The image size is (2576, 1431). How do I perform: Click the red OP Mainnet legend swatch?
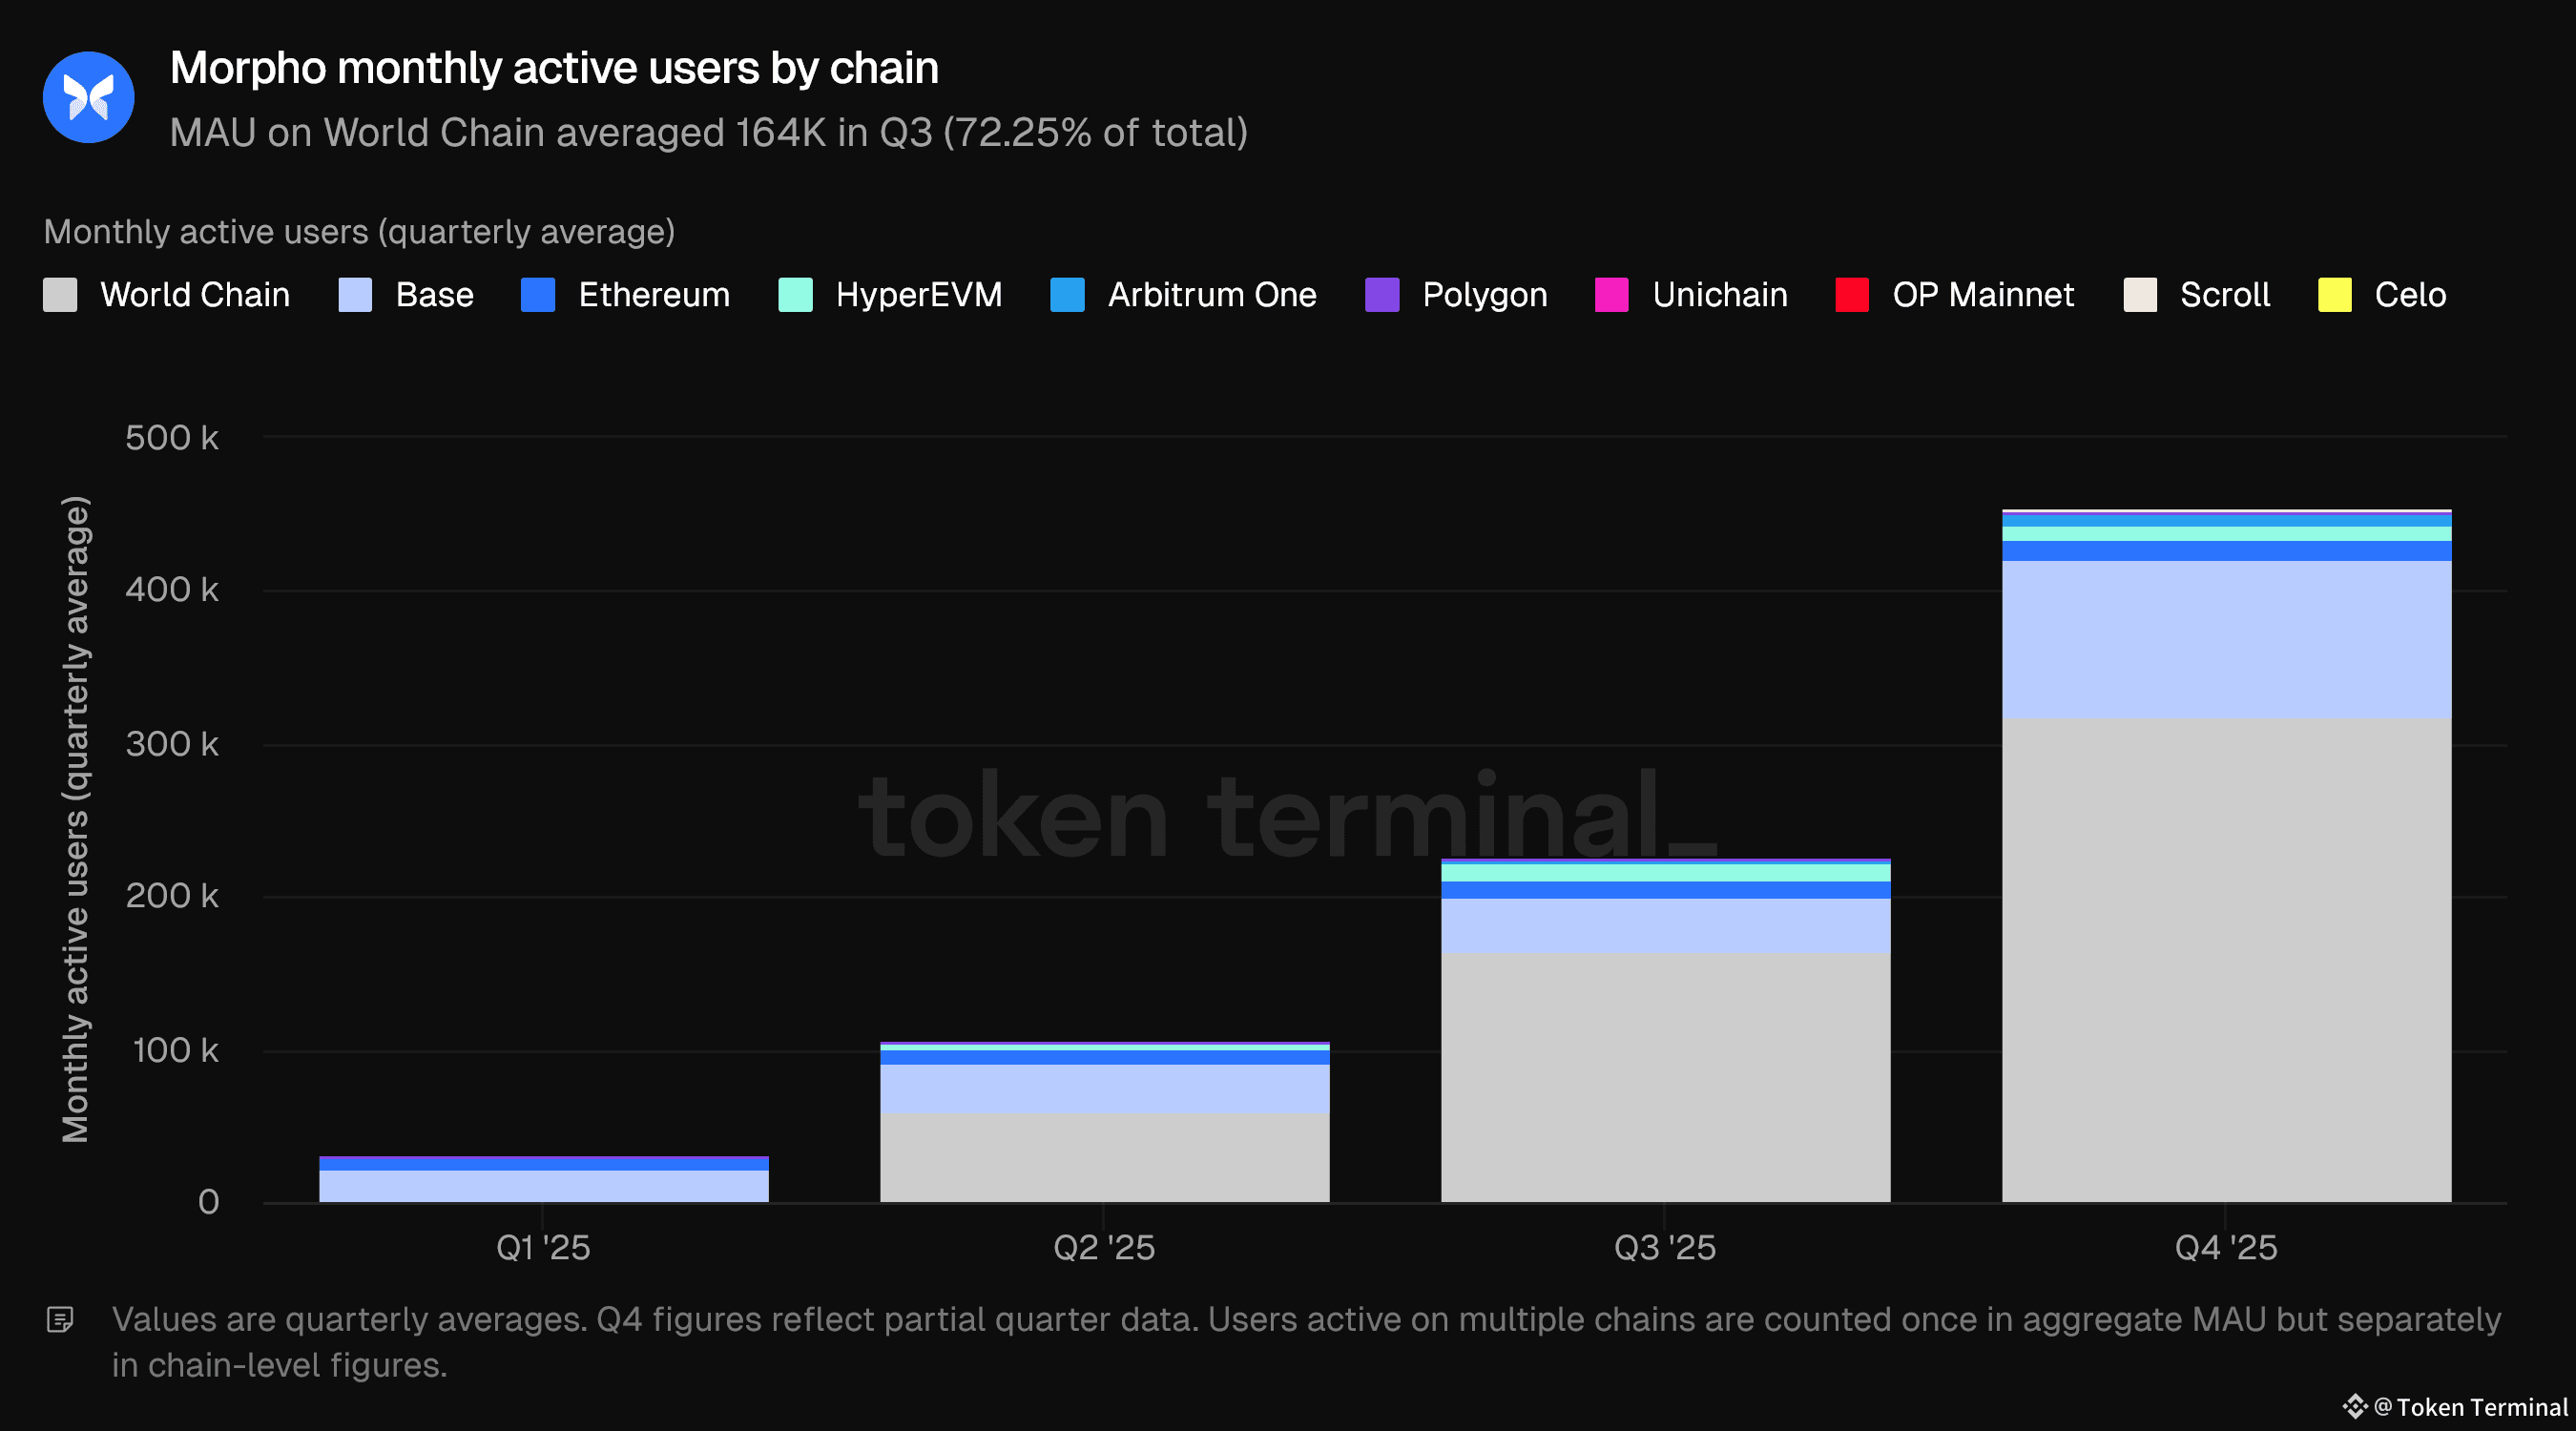pos(1851,295)
